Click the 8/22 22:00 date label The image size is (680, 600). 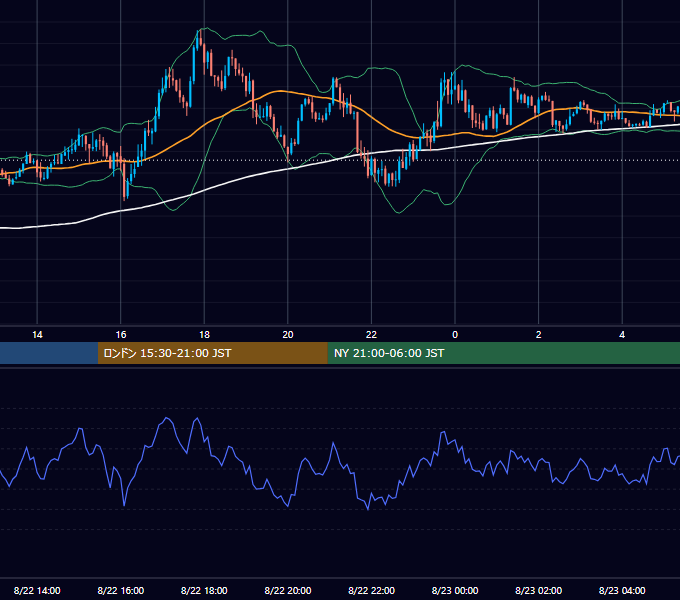pos(371,590)
